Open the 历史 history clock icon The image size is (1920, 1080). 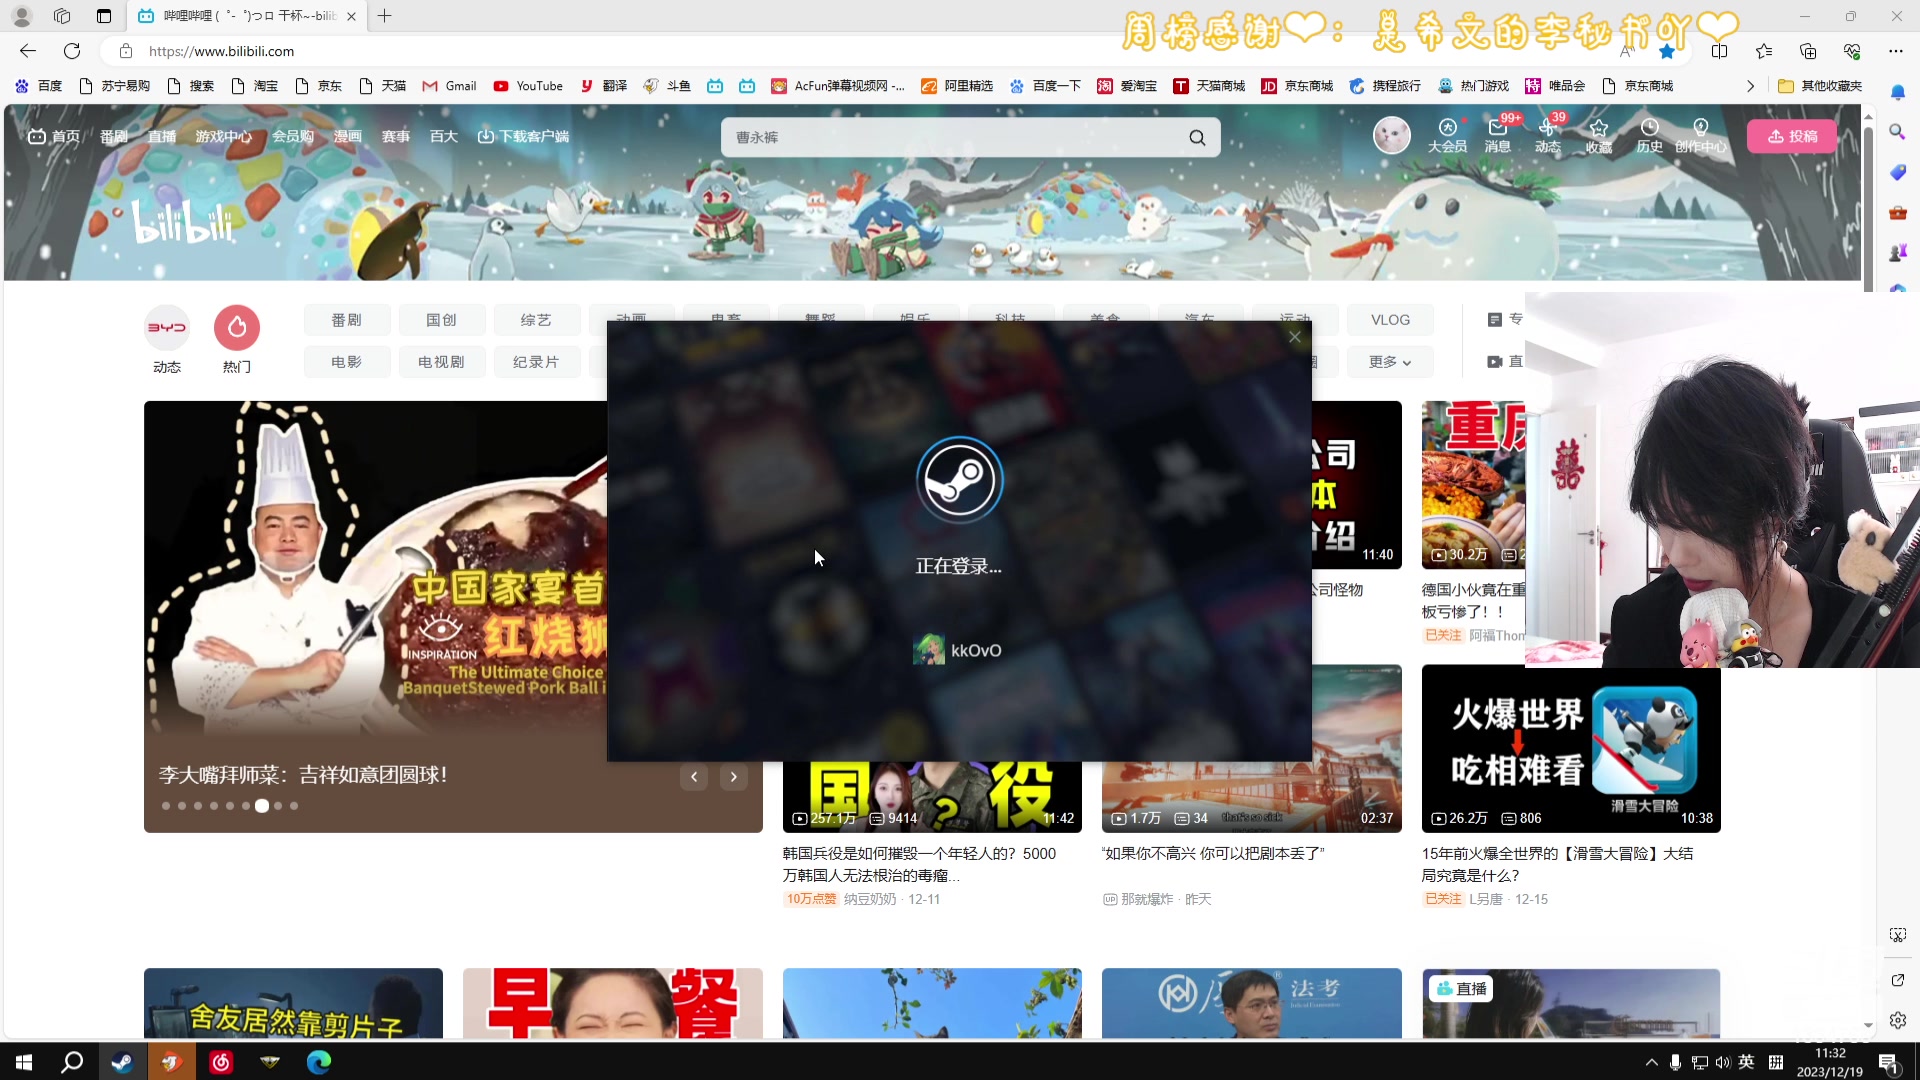1649,136
